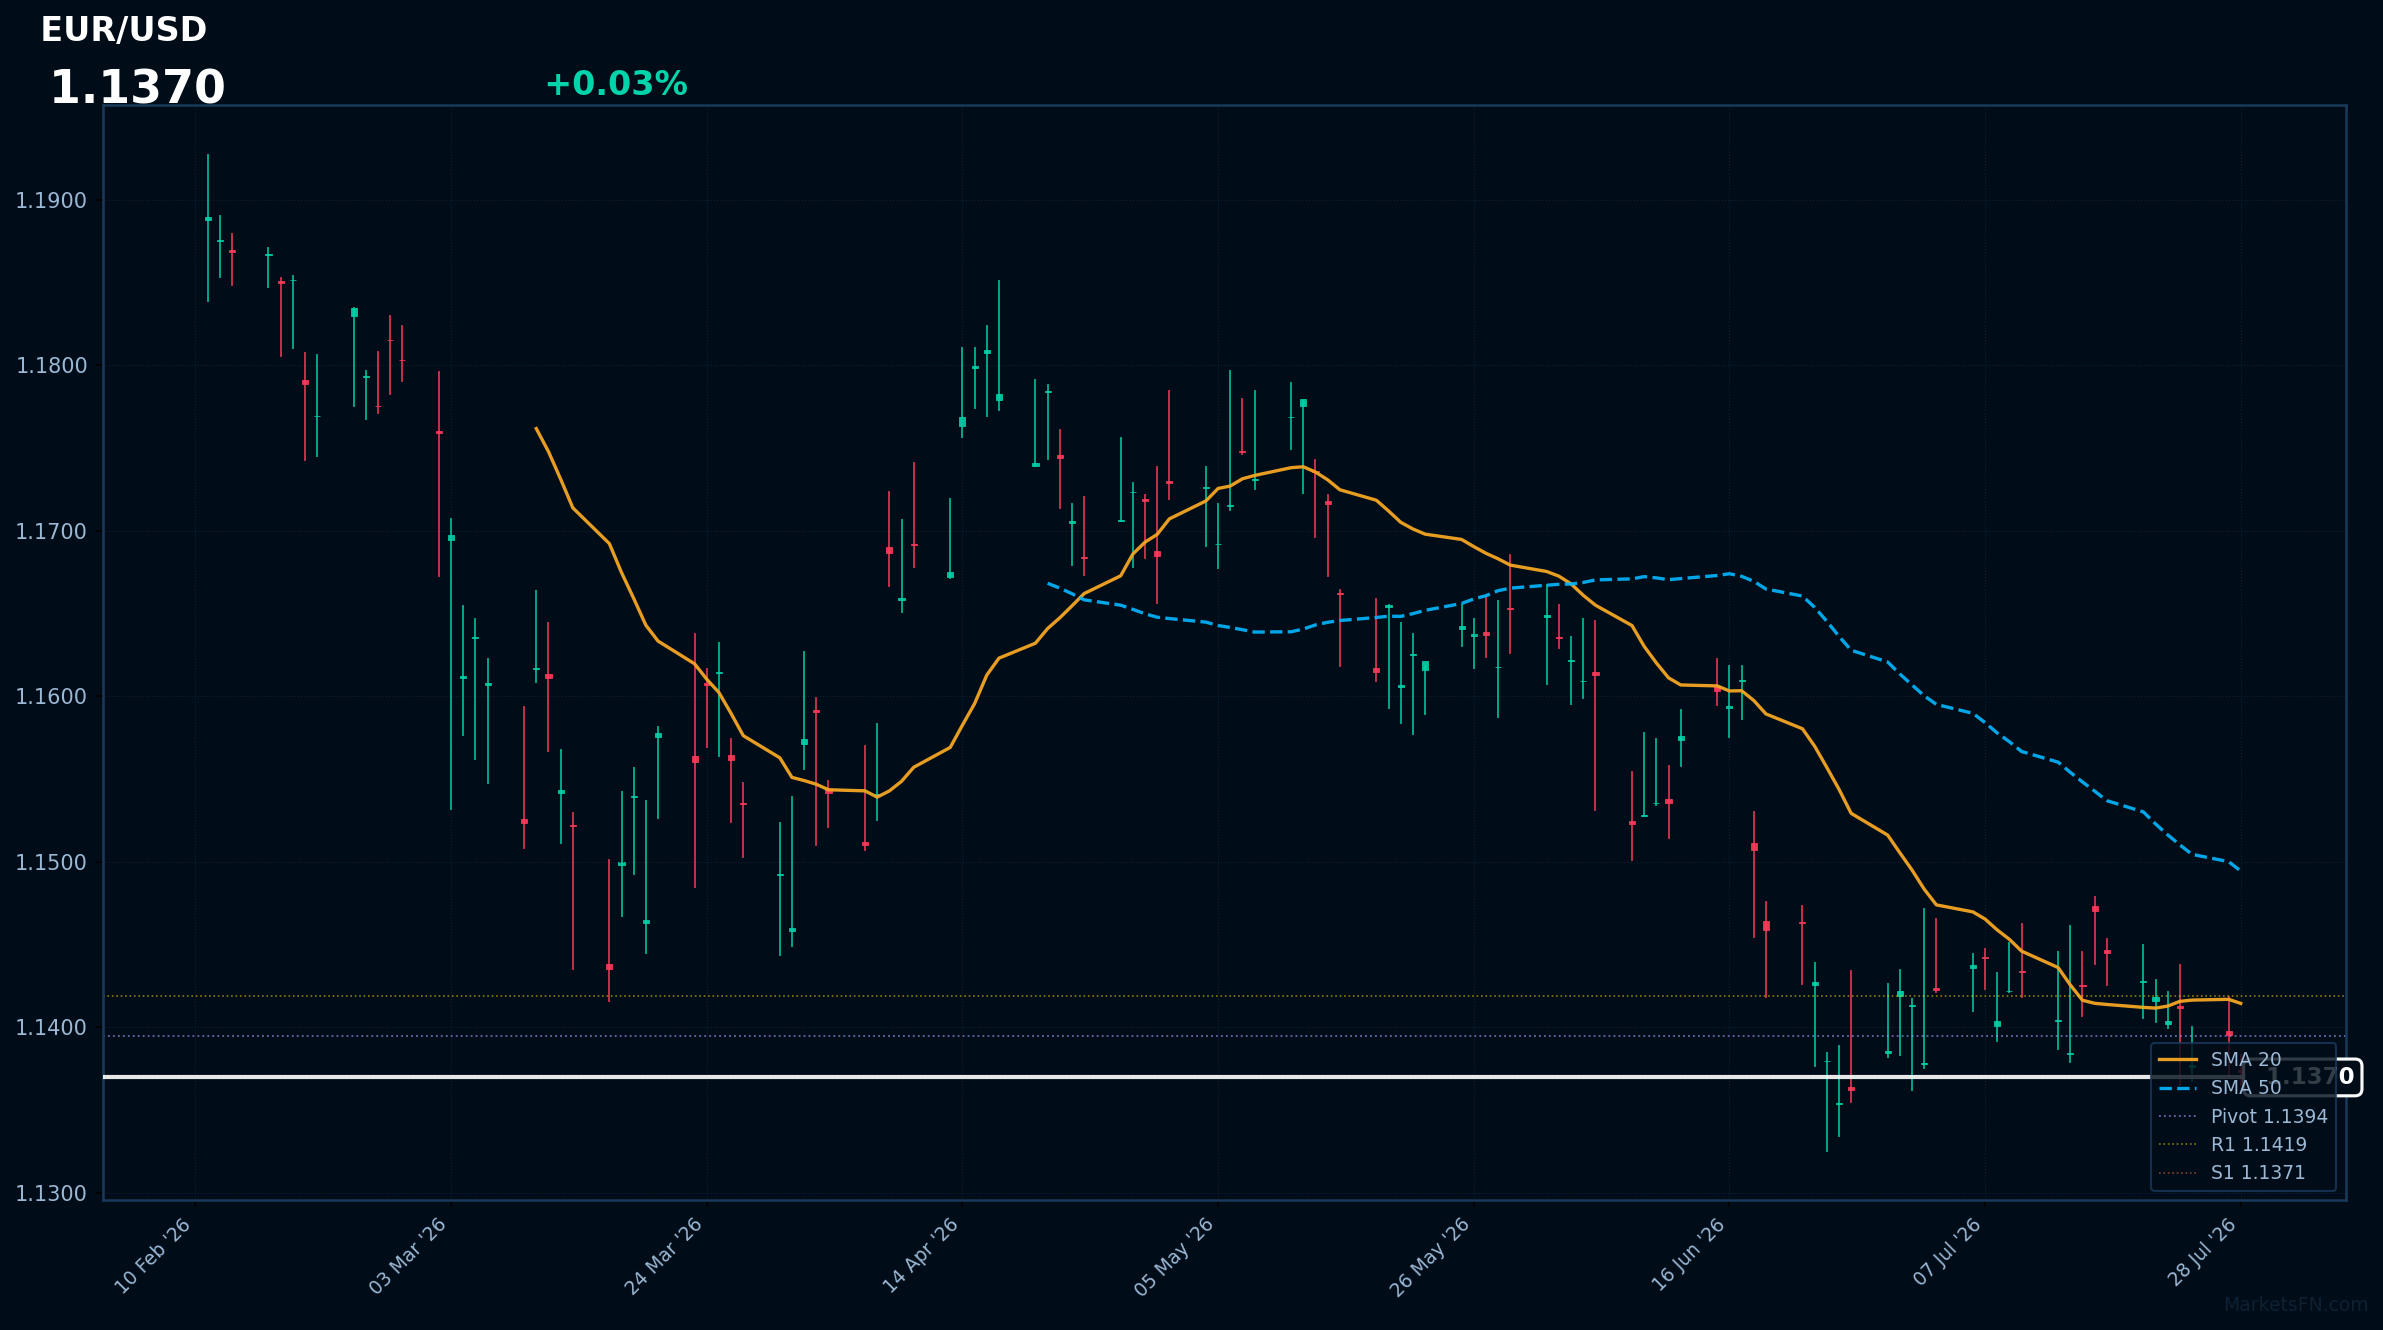Click the 1.1900 y-axis label

click(51, 201)
